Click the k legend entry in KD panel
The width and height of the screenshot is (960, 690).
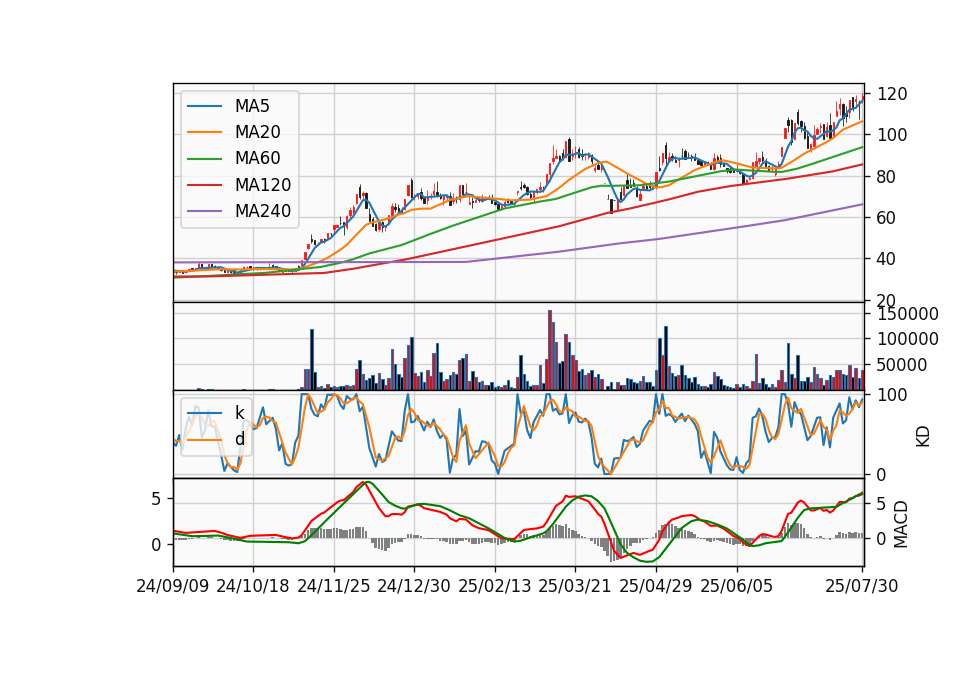(x=239, y=413)
